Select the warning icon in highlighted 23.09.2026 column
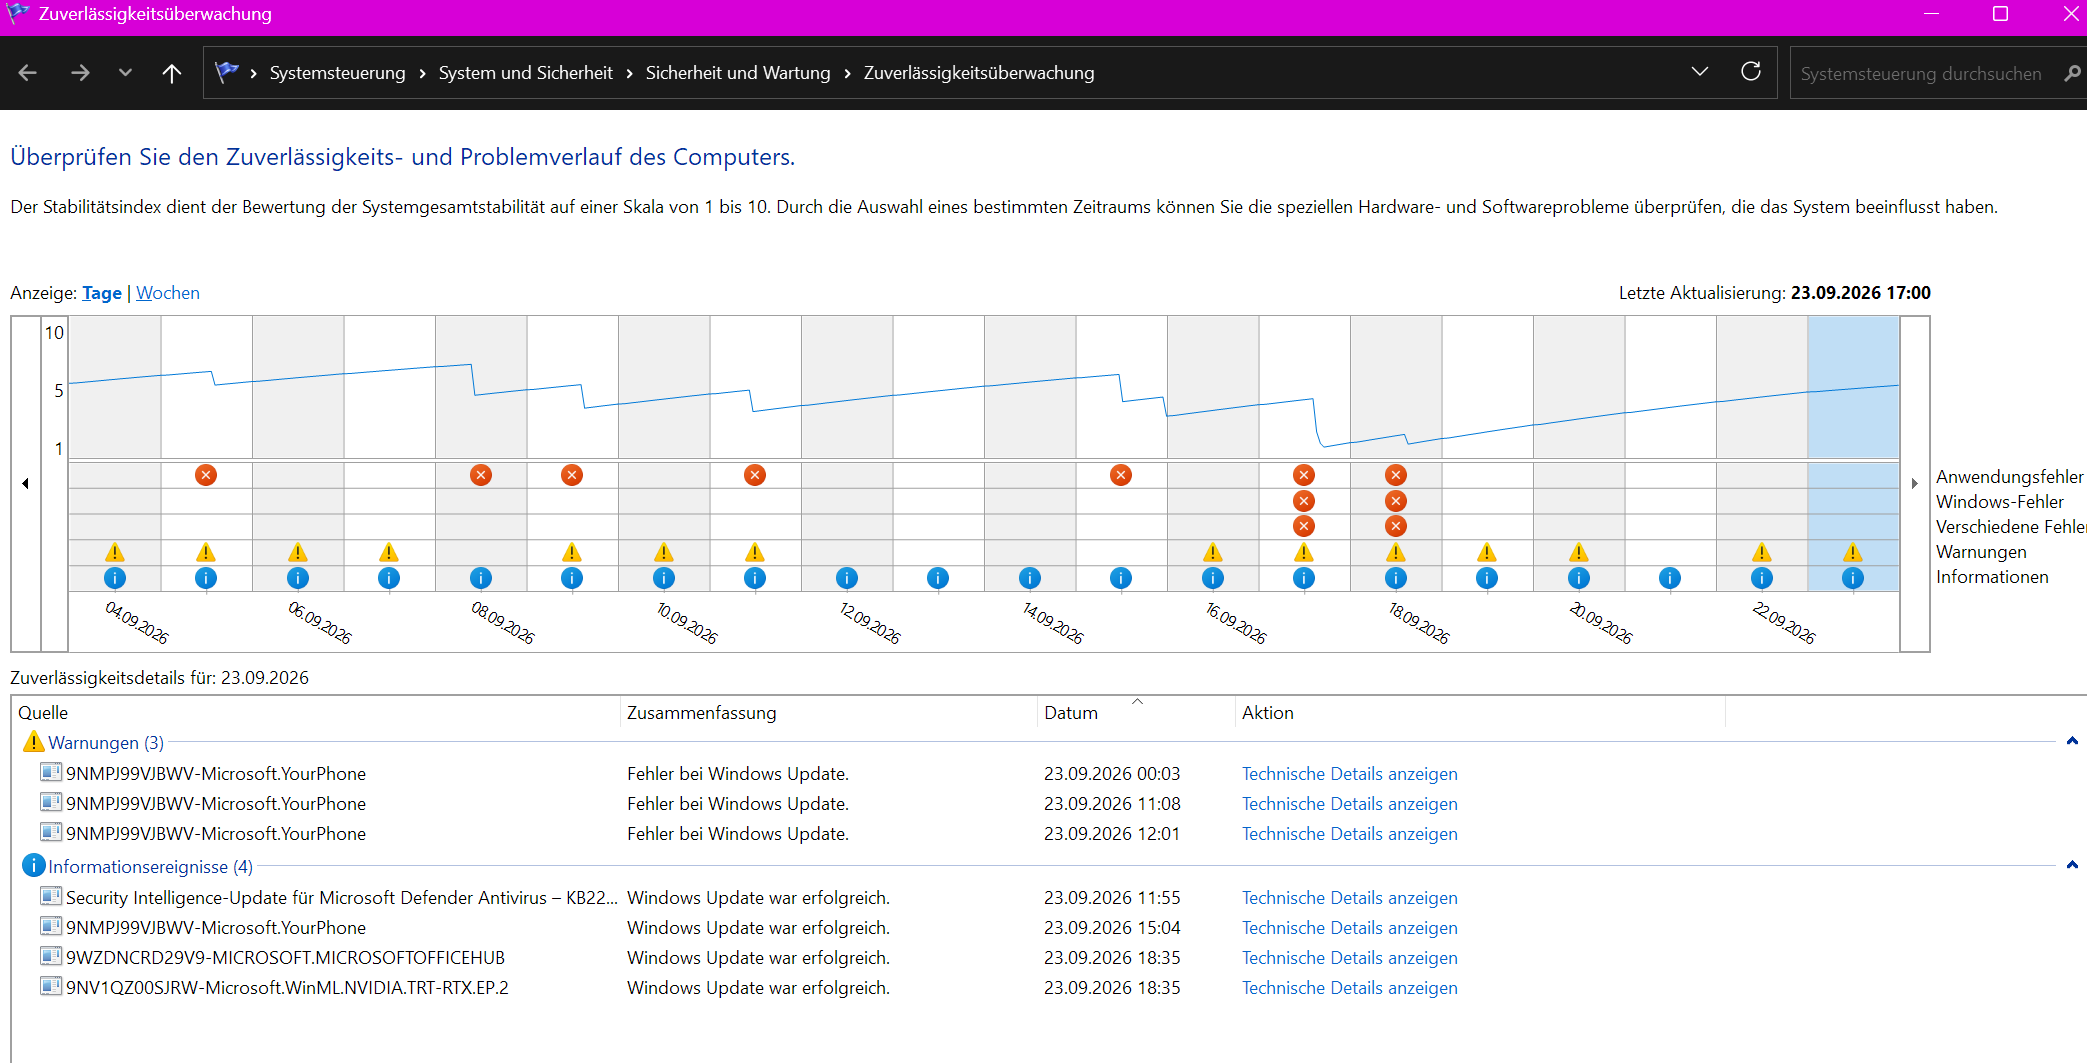The height and width of the screenshot is (1063, 2087). click(x=1853, y=552)
